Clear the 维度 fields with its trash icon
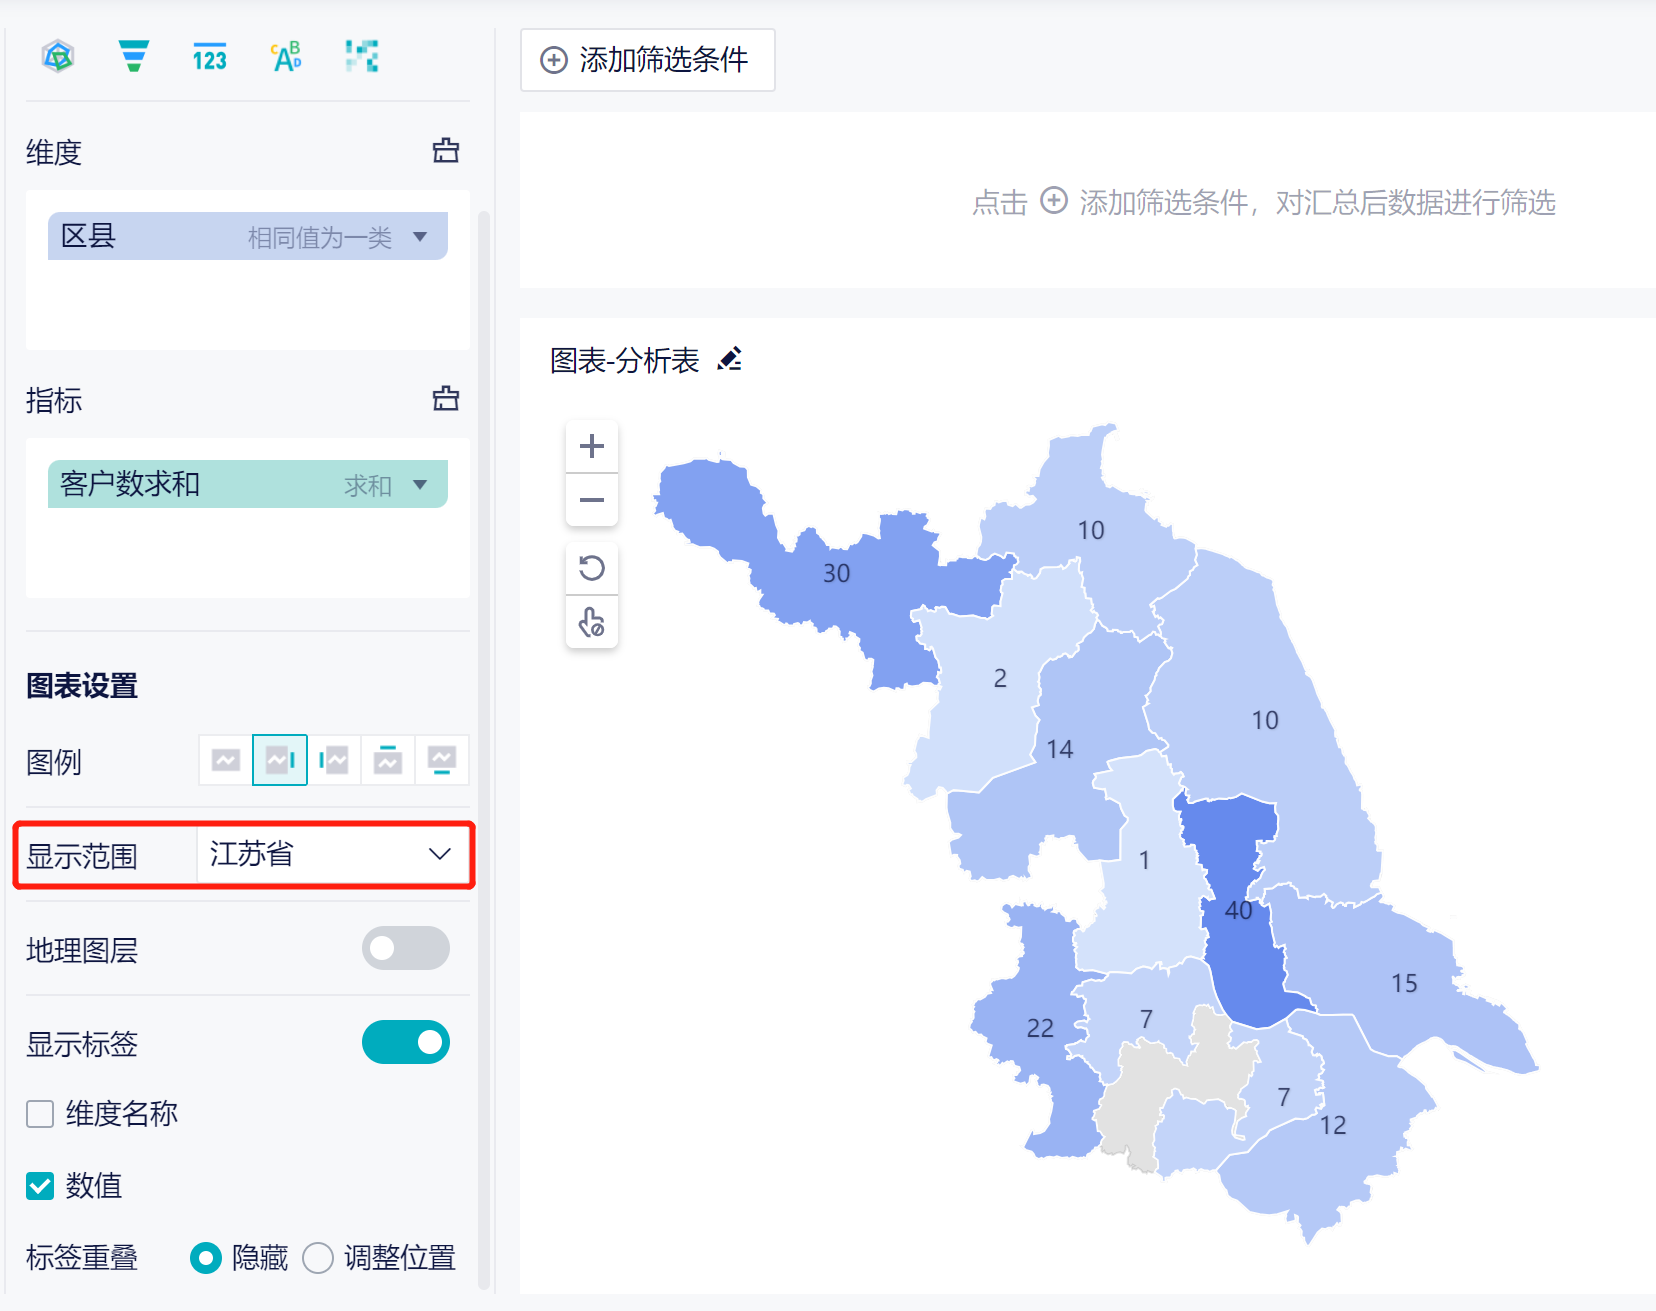1656x1311 pixels. [446, 151]
